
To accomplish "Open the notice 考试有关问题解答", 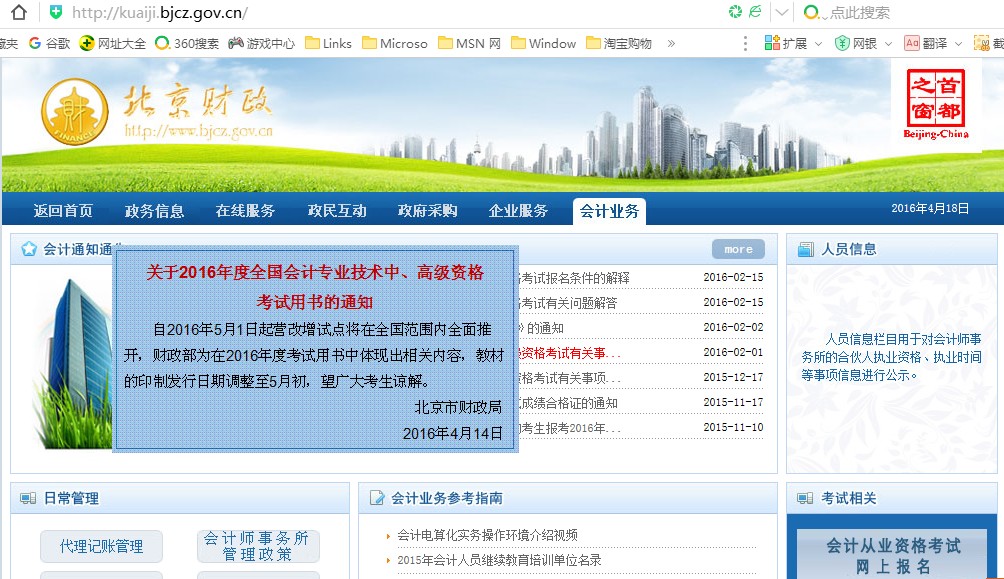I will (568, 303).
